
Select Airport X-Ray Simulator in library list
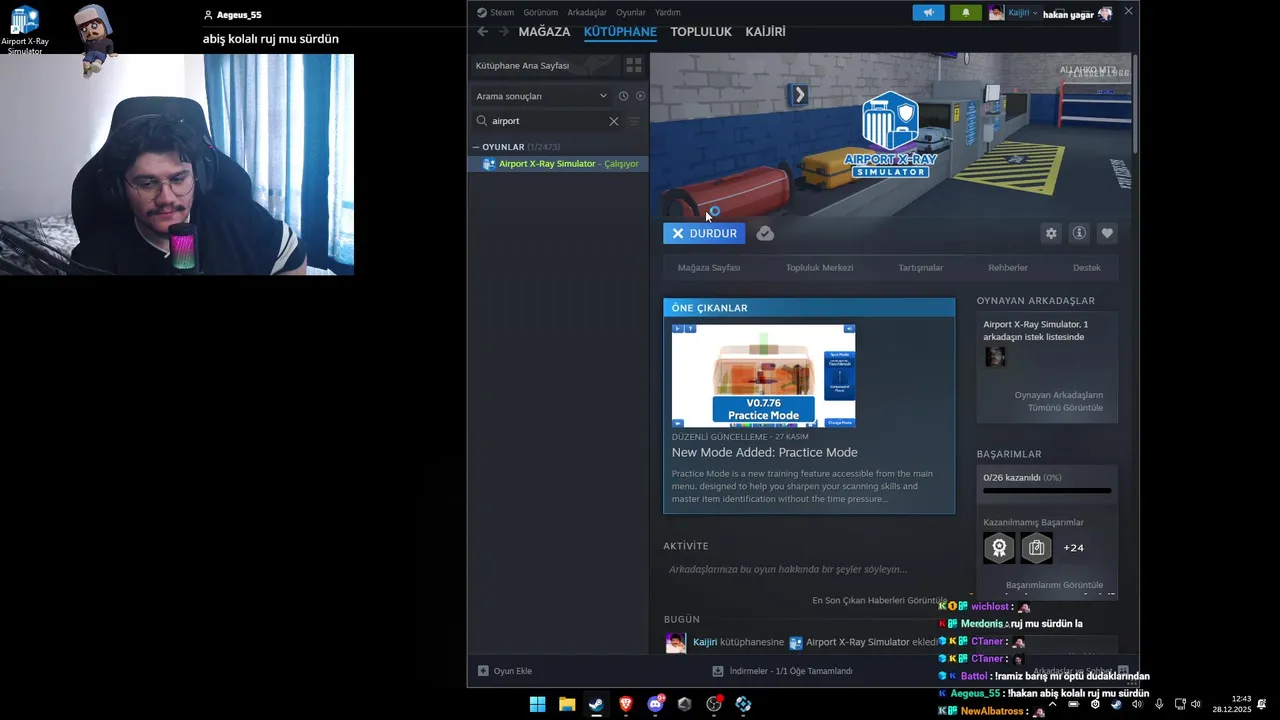tap(558, 164)
